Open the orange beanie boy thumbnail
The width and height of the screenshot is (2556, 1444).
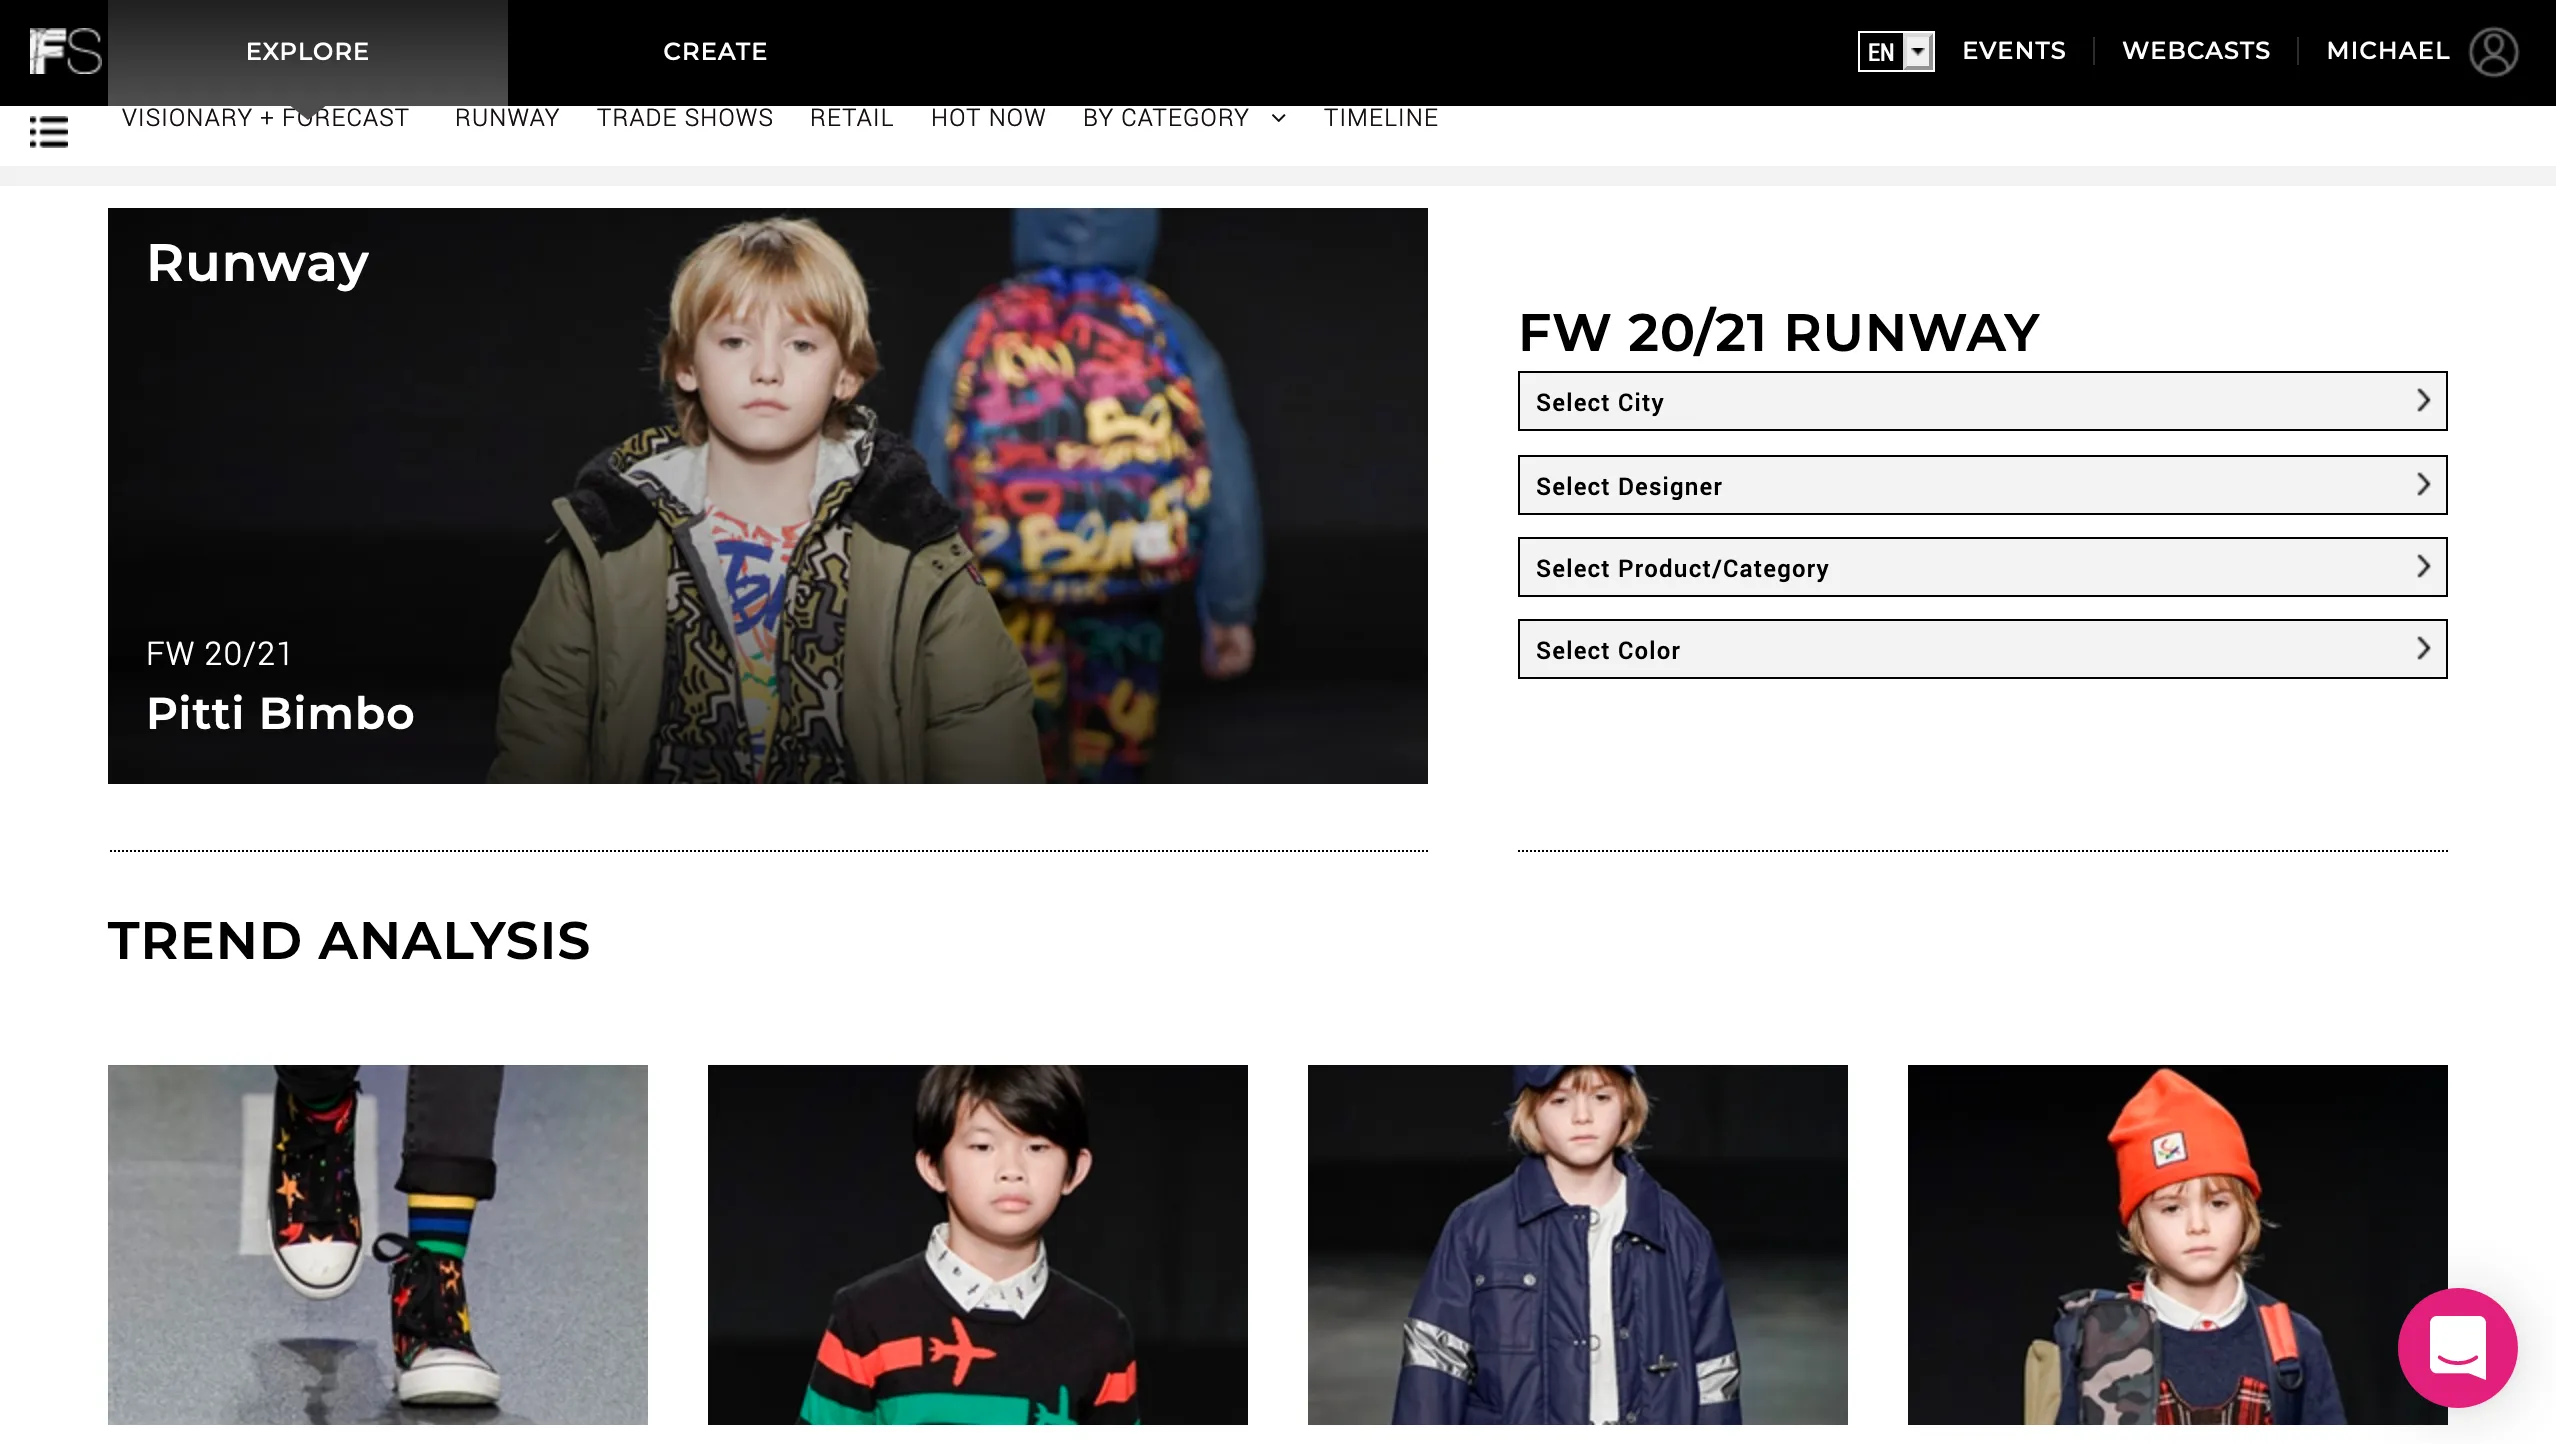[x=2178, y=1244]
